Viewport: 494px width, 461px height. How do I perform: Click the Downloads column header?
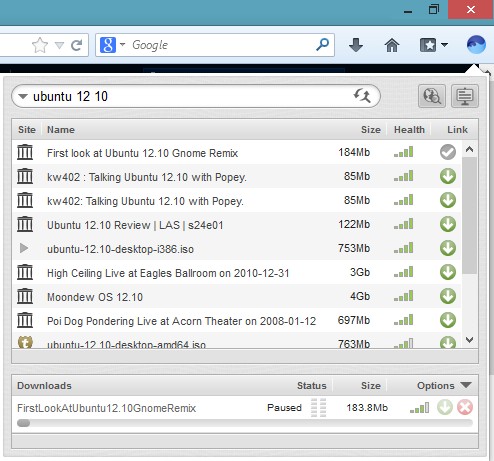pos(44,386)
